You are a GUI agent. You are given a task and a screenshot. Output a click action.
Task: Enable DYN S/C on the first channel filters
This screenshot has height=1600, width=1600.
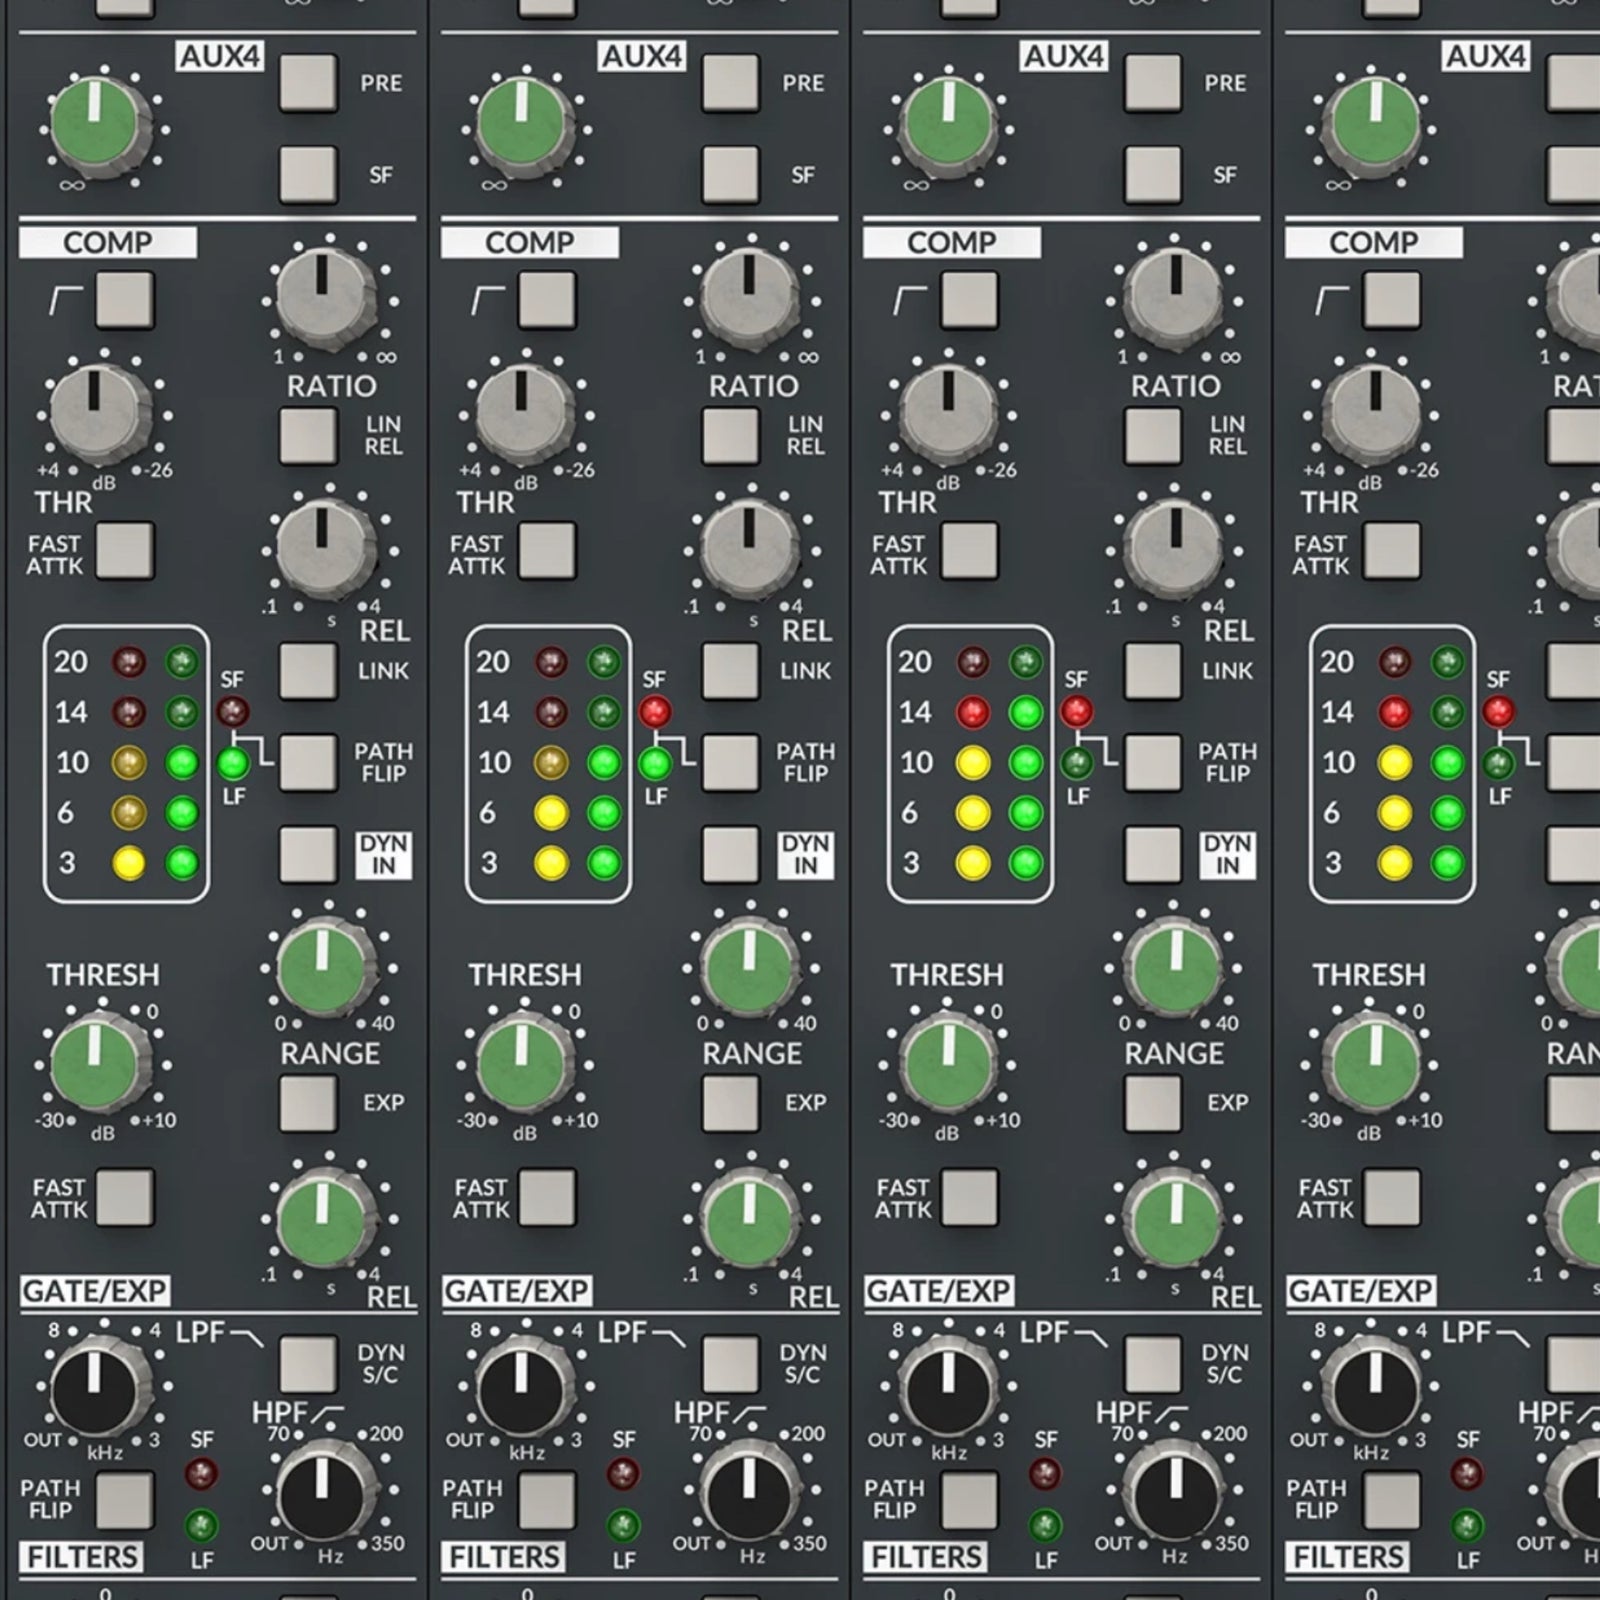click(308, 1363)
